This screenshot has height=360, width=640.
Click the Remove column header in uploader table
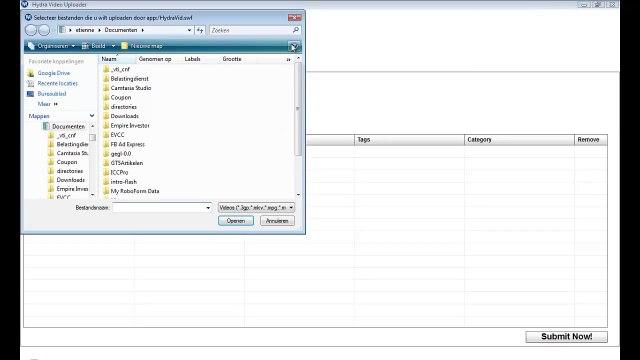point(591,140)
